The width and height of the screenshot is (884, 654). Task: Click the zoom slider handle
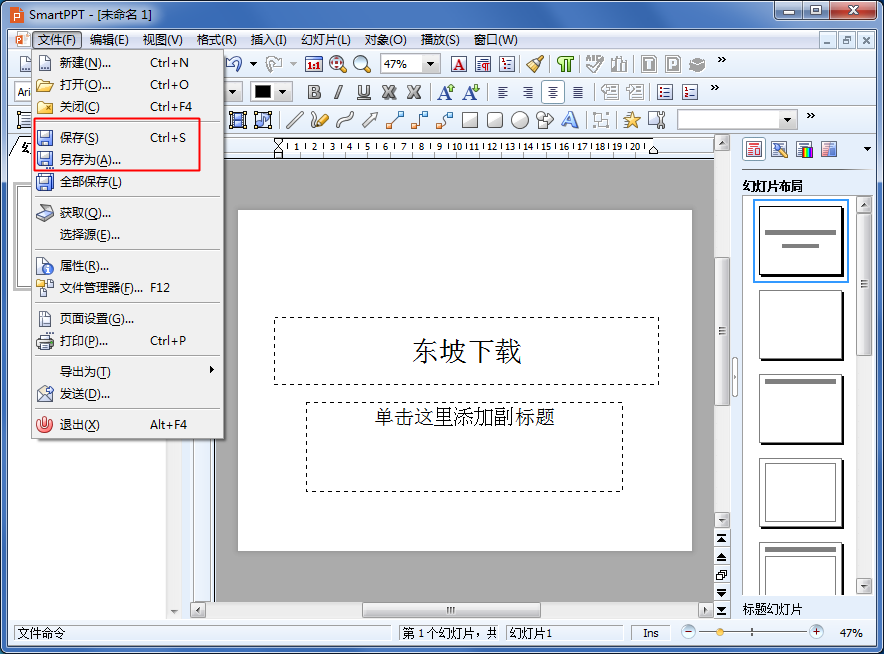click(x=720, y=633)
